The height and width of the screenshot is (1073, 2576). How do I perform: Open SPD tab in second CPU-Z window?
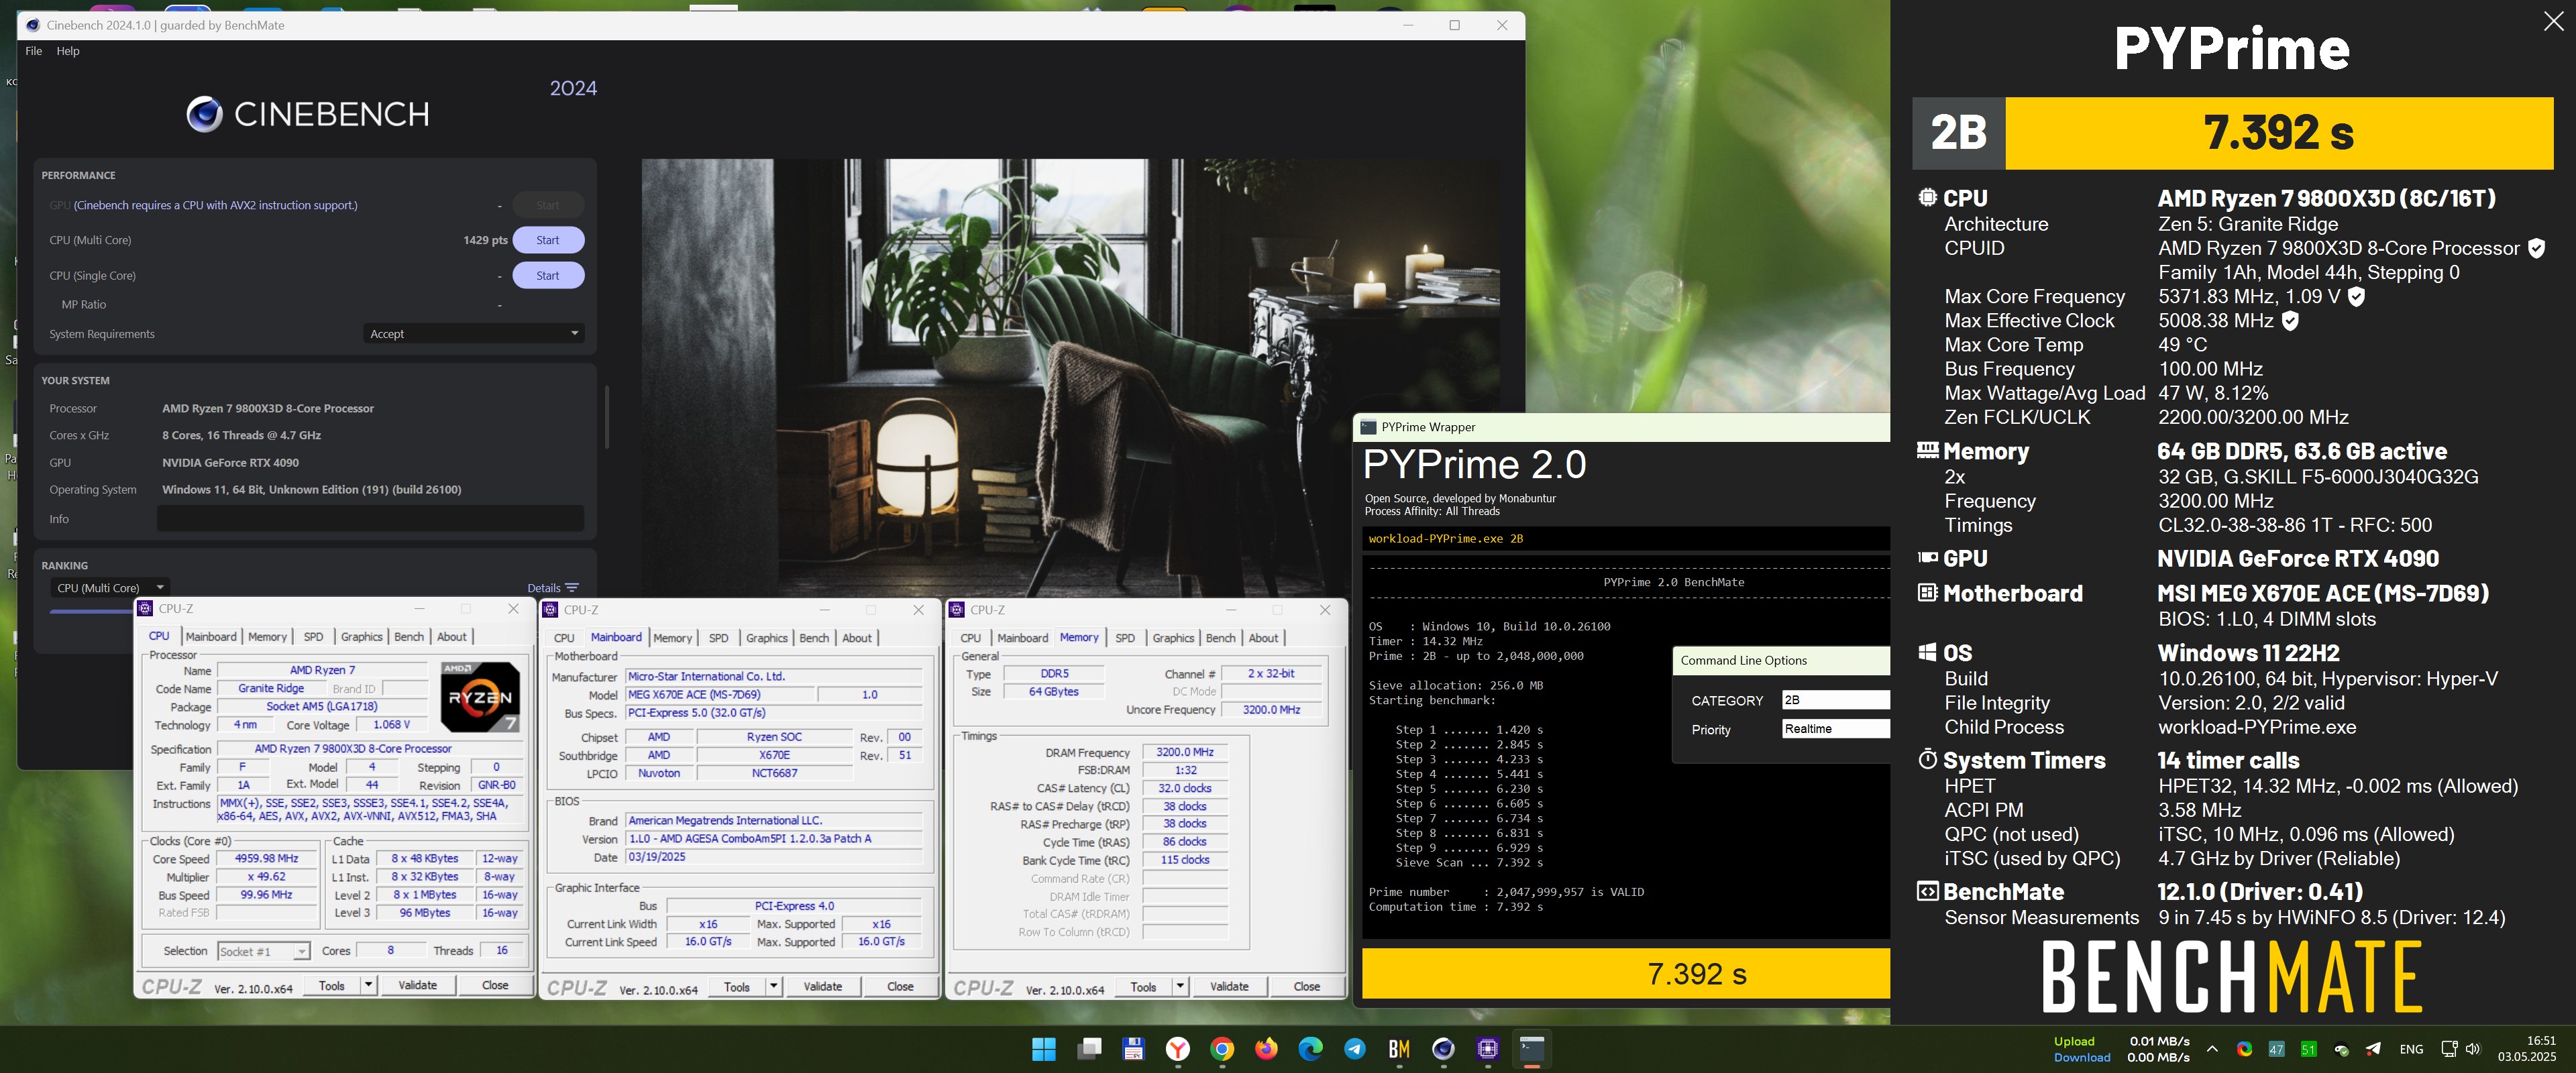pyautogui.click(x=718, y=638)
